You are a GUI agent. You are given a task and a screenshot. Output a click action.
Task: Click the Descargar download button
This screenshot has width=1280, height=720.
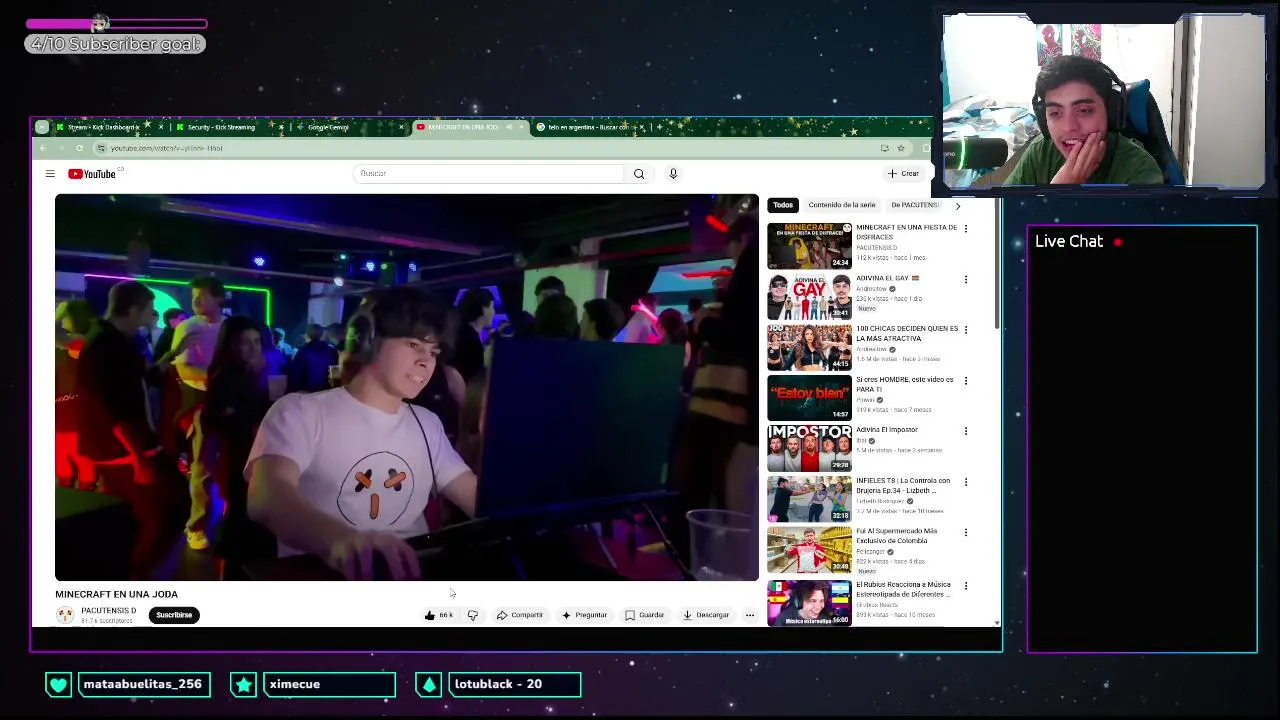[706, 615]
